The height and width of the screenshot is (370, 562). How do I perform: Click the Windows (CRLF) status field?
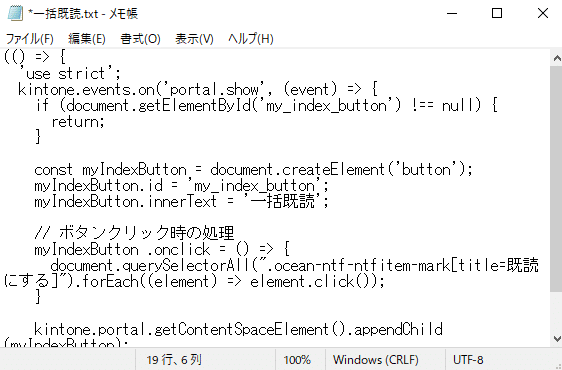click(376, 360)
